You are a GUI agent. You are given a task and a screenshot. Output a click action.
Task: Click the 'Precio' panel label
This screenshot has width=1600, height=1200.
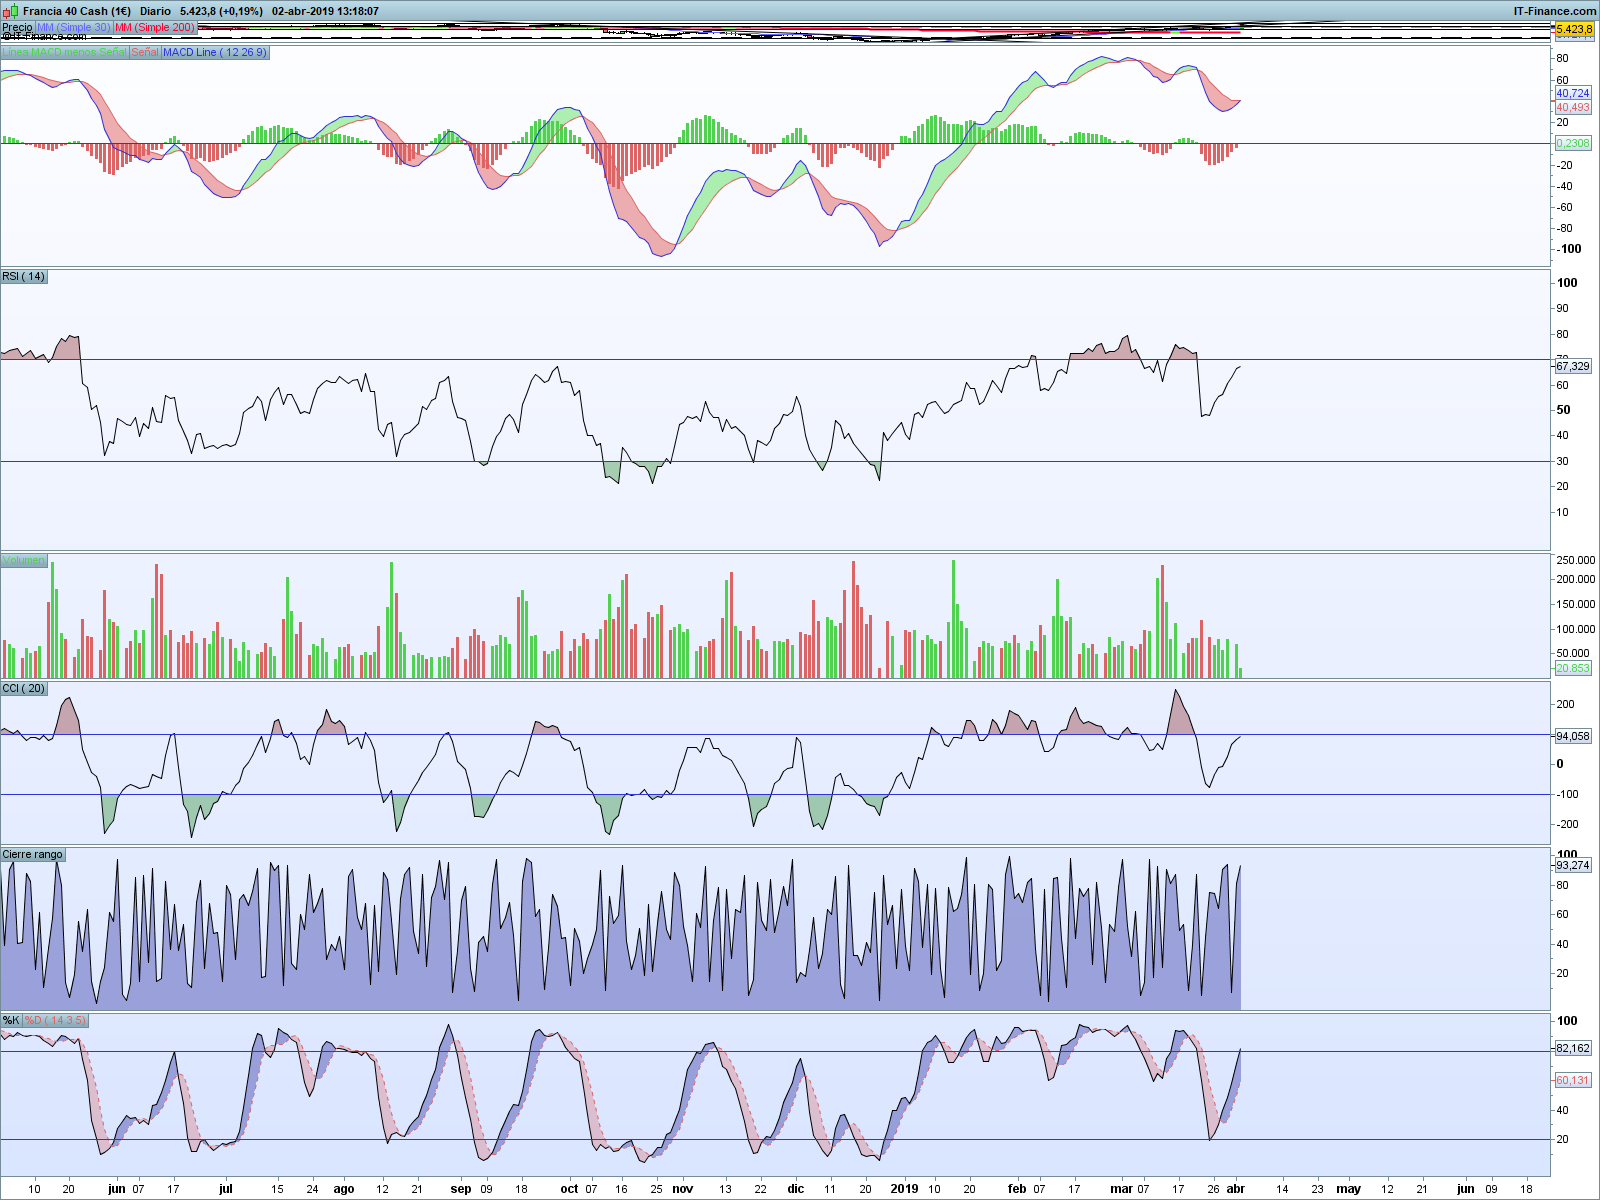17,27
